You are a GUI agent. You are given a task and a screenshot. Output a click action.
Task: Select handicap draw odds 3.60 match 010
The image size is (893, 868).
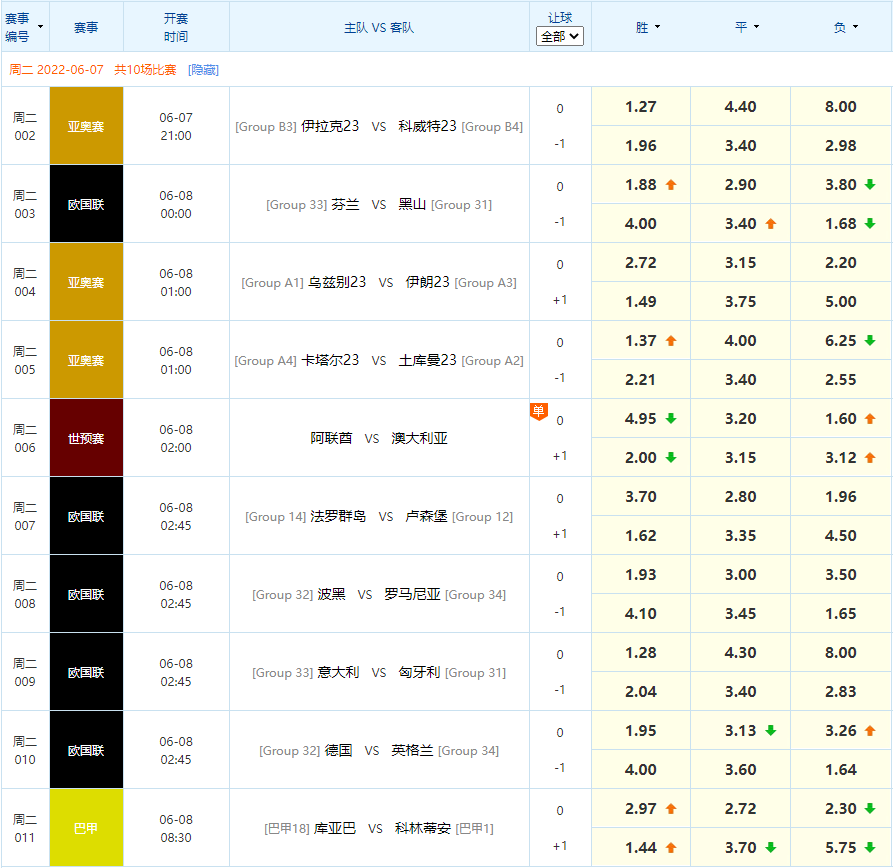740,770
